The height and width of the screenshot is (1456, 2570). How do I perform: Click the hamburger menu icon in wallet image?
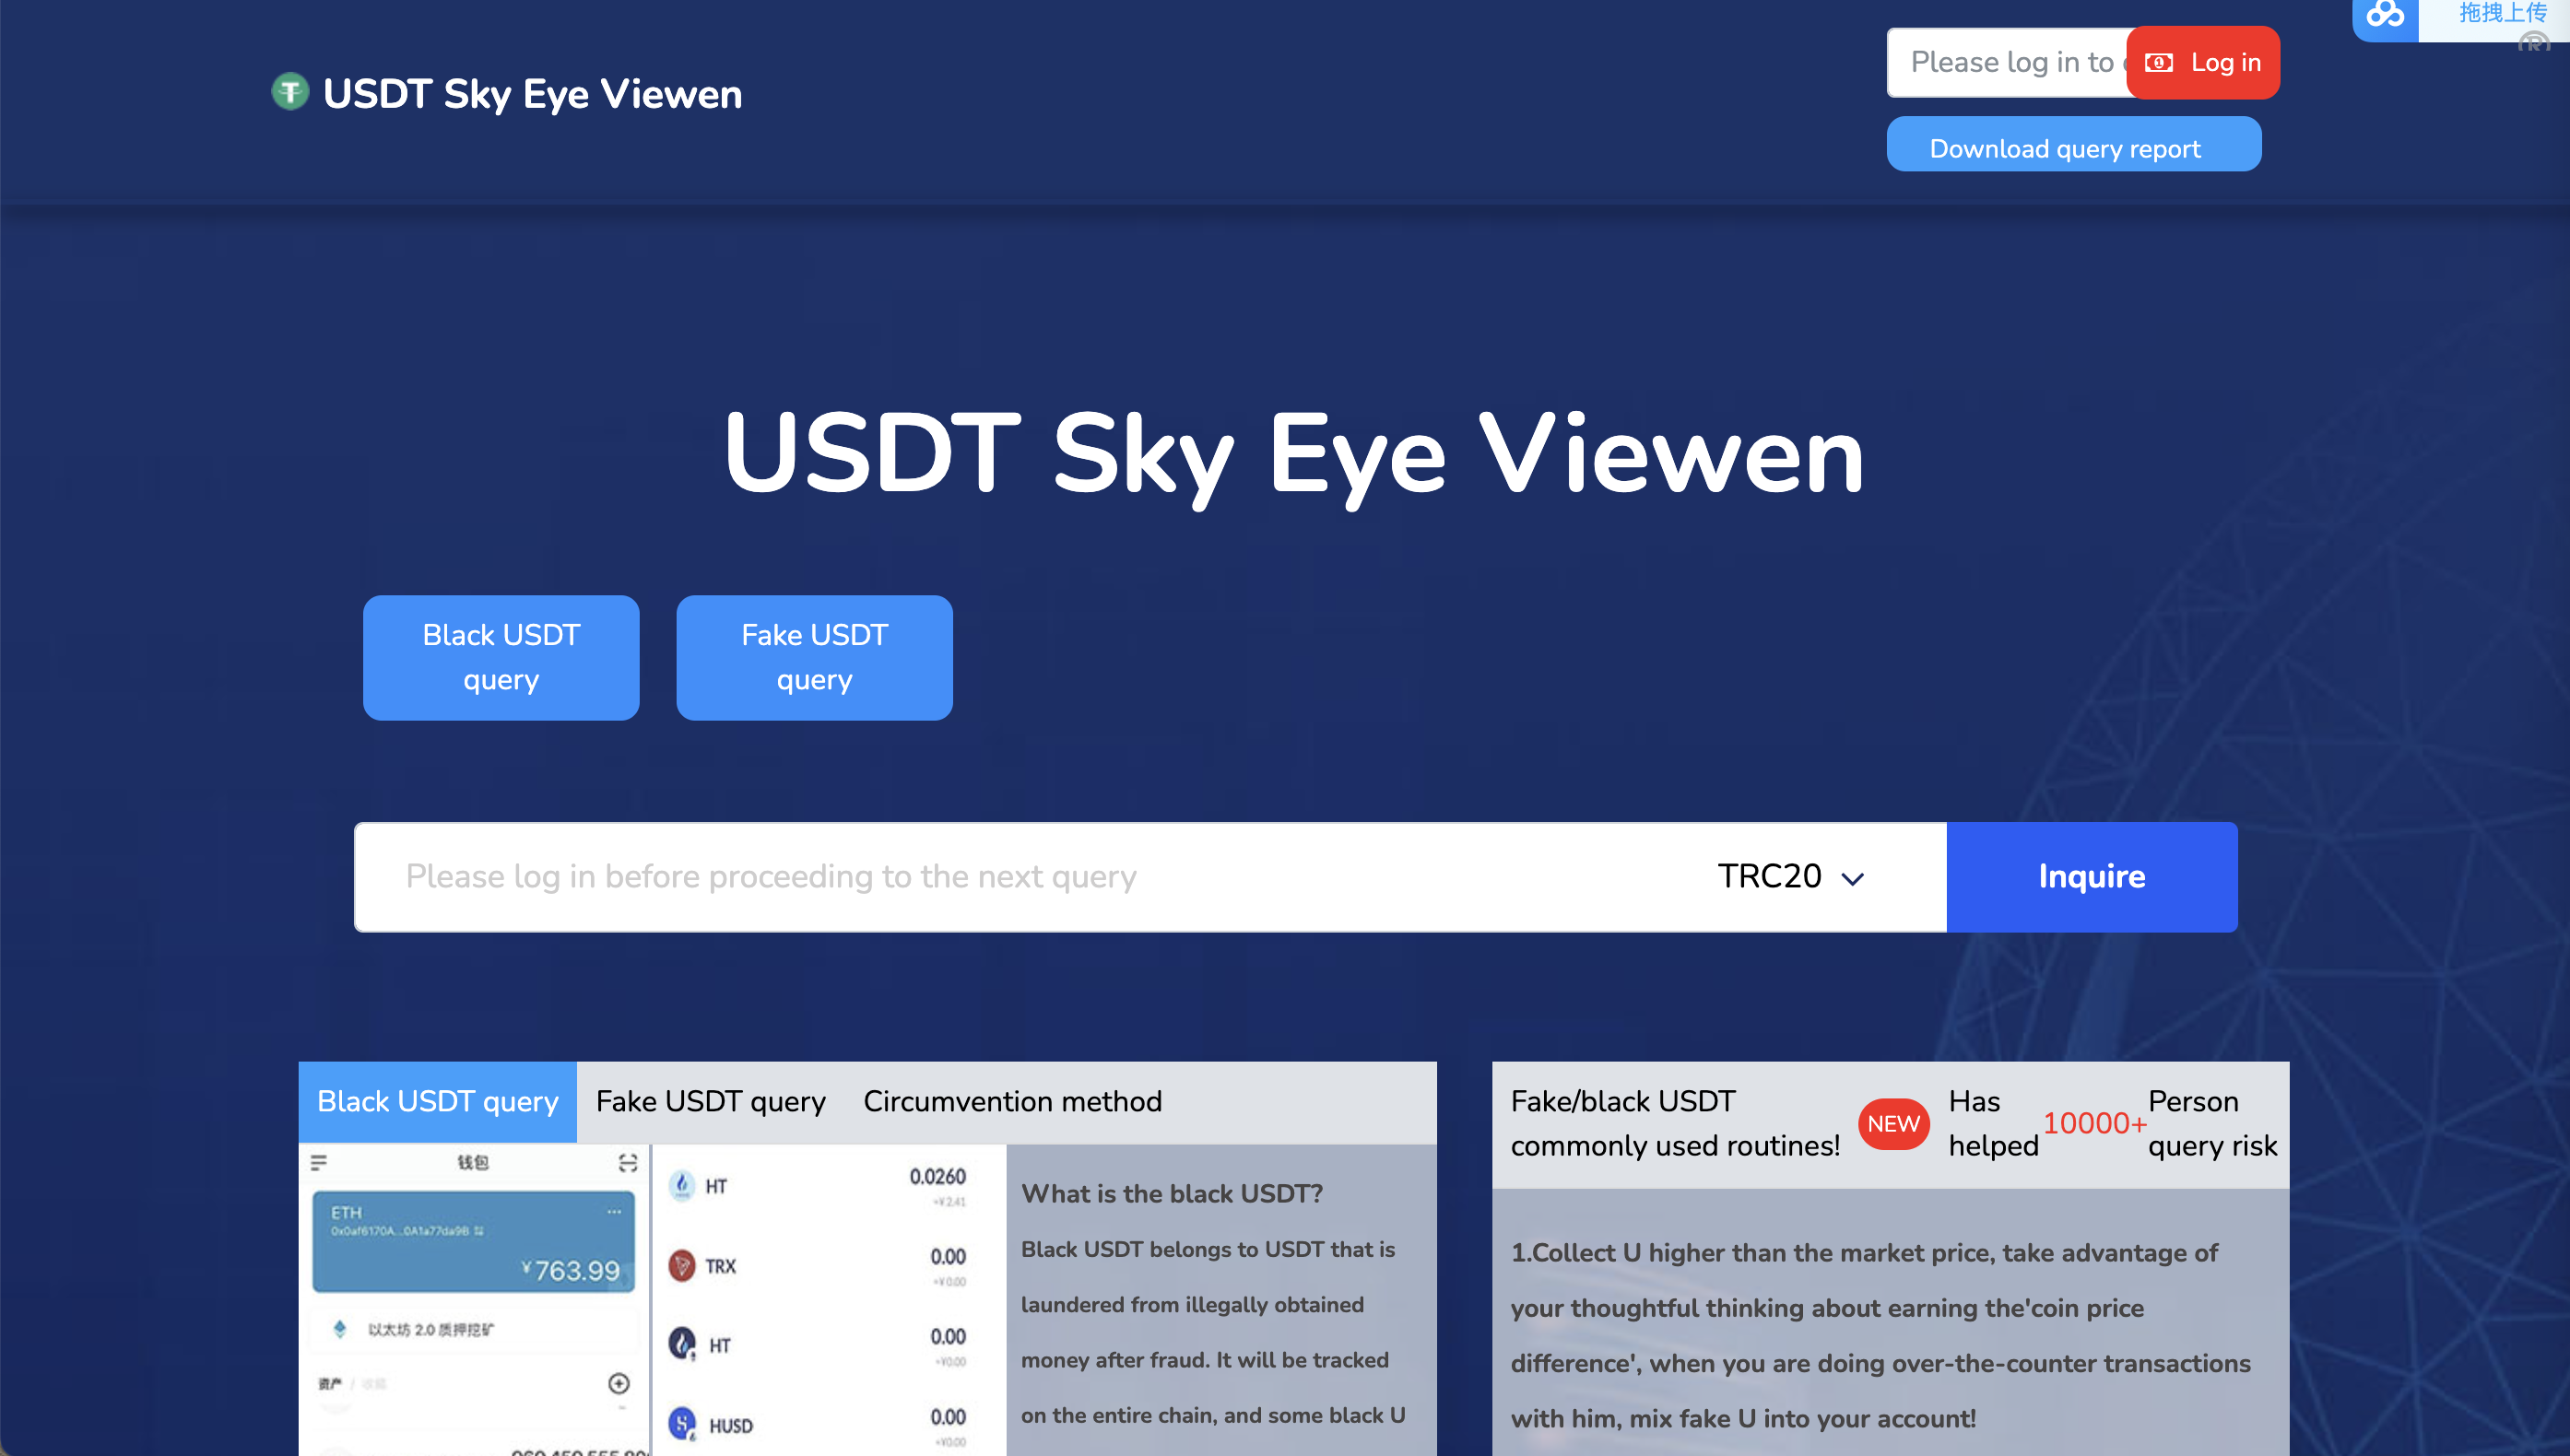coord(319,1162)
